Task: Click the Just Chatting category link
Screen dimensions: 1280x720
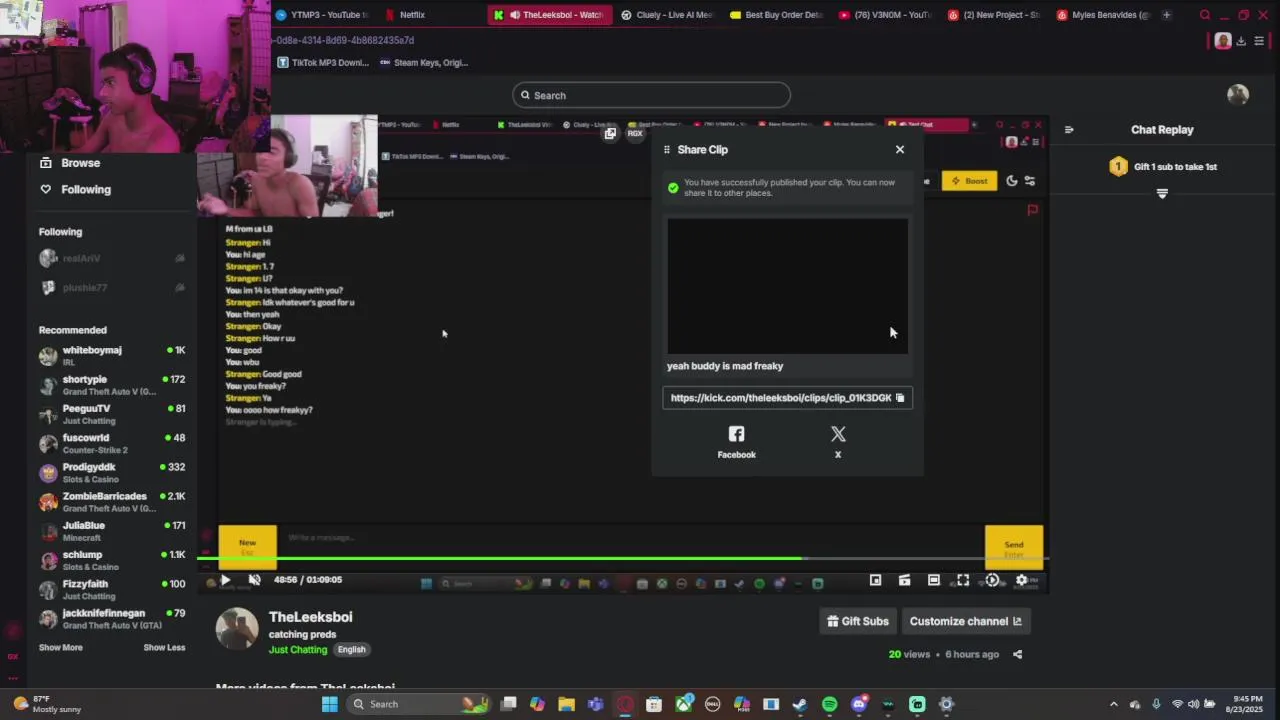Action: click(x=298, y=649)
